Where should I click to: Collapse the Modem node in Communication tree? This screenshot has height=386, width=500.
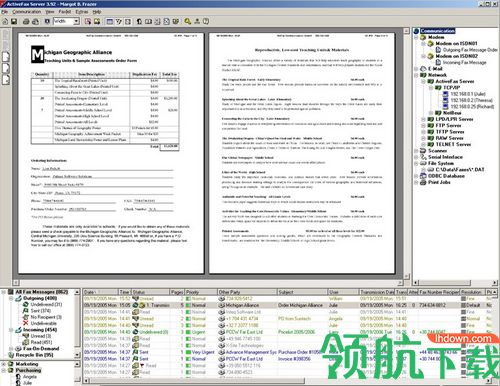pyautogui.click(x=417, y=37)
